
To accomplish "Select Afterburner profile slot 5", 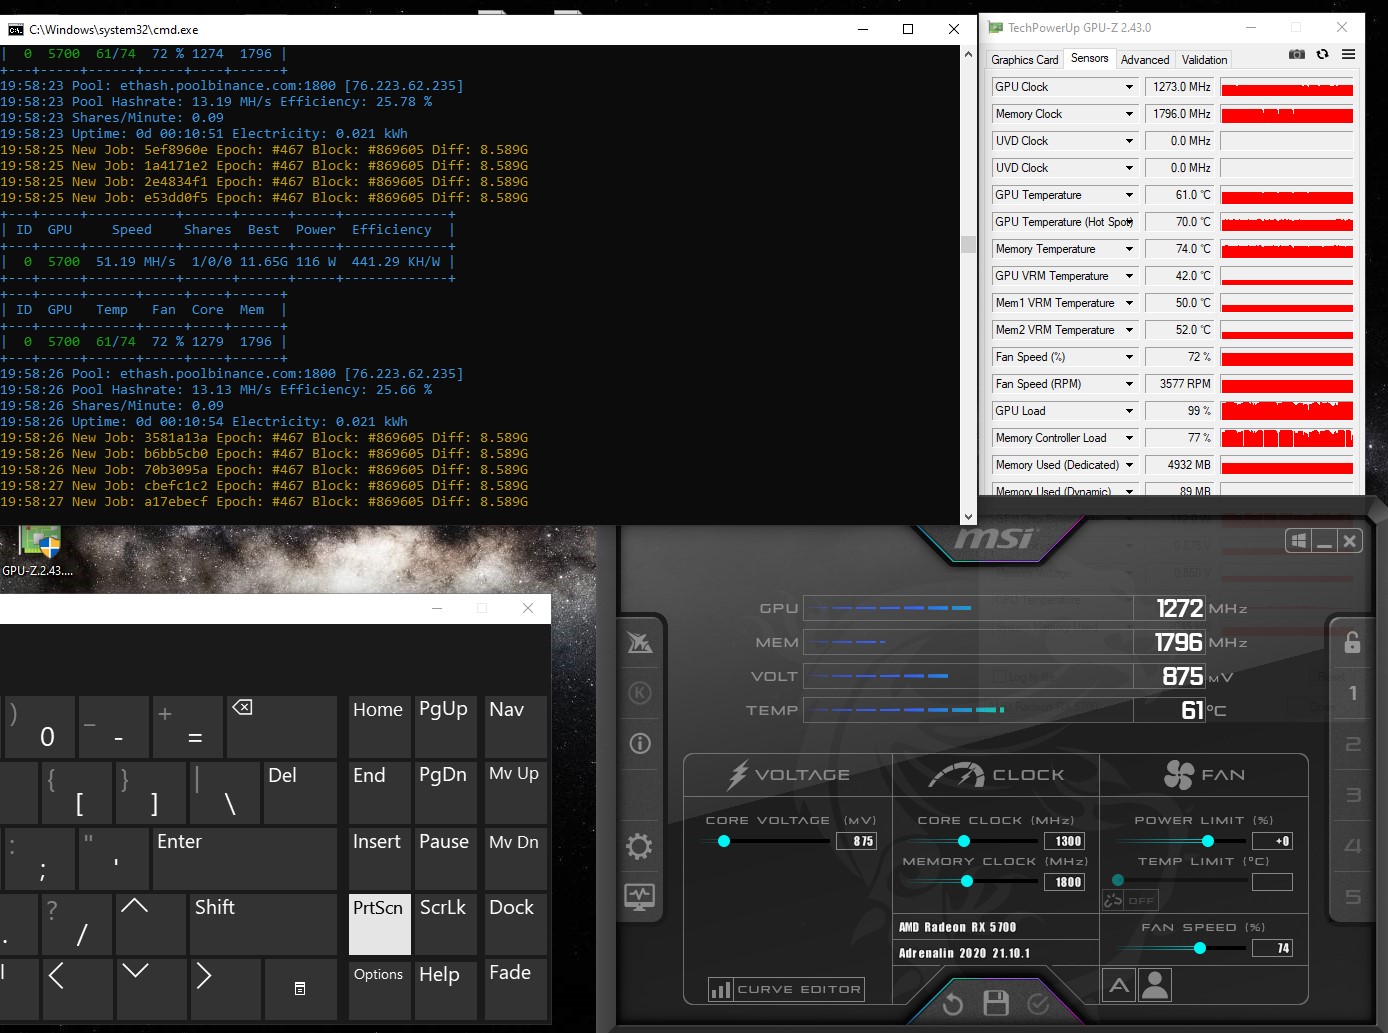I will point(1353,897).
